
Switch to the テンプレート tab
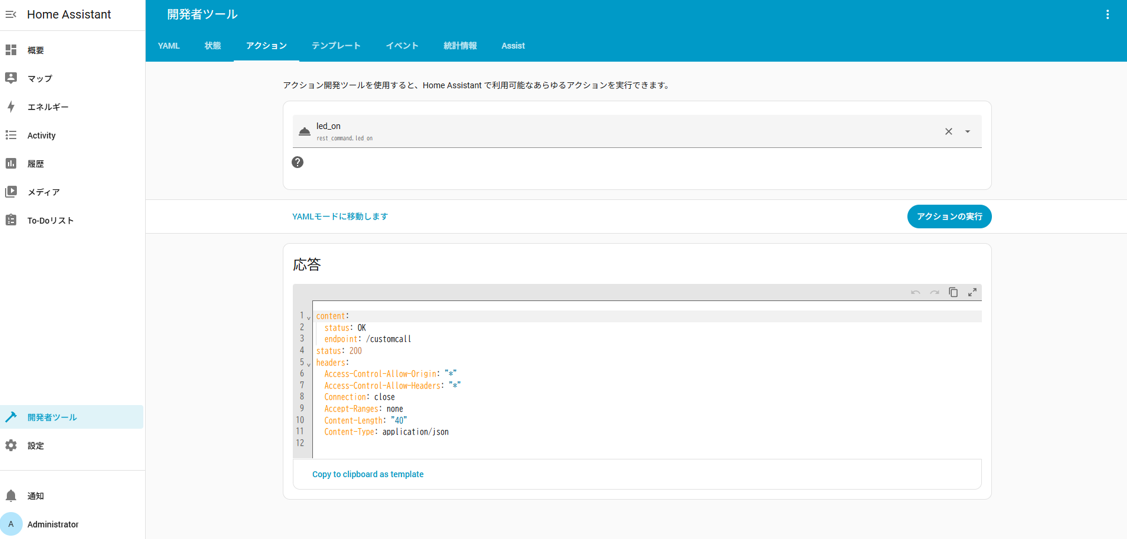[x=336, y=45]
